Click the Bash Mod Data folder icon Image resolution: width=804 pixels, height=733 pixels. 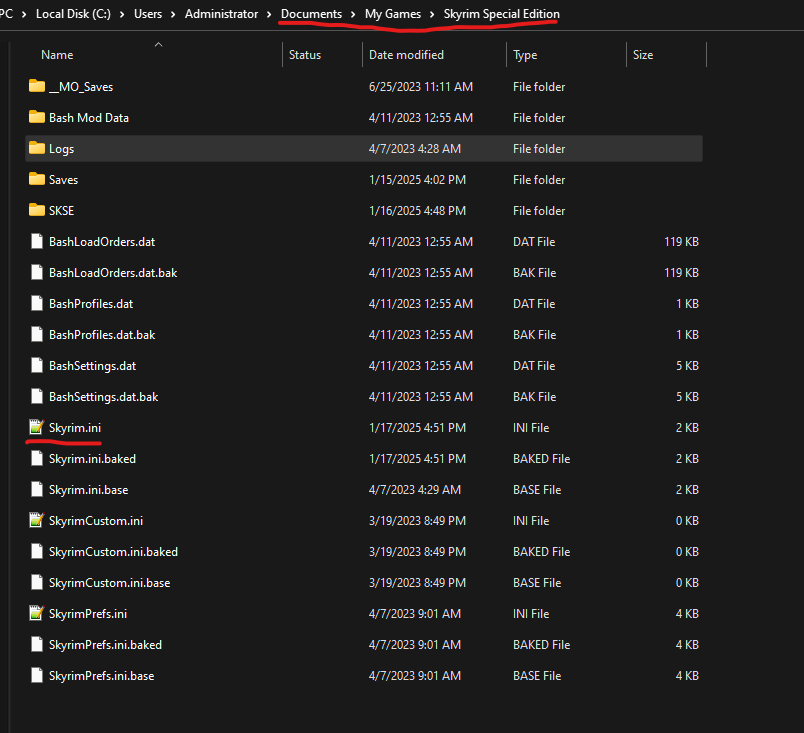pos(37,117)
